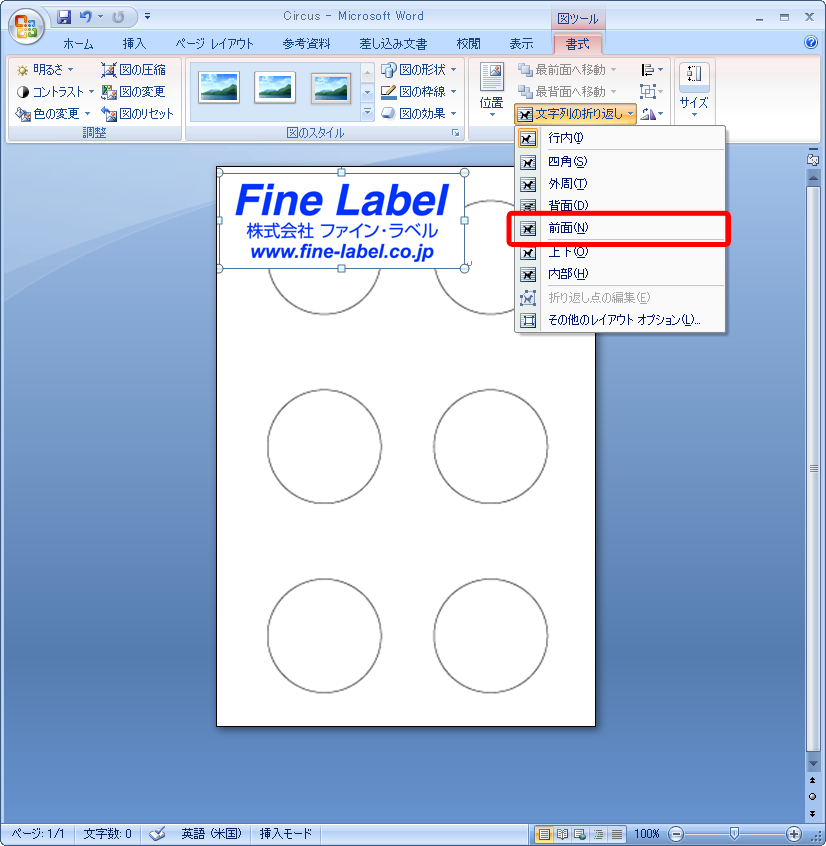Click next page browse arrow
The height and width of the screenshot is (846, 826).
pyautogui.click(x=813, y=814)
